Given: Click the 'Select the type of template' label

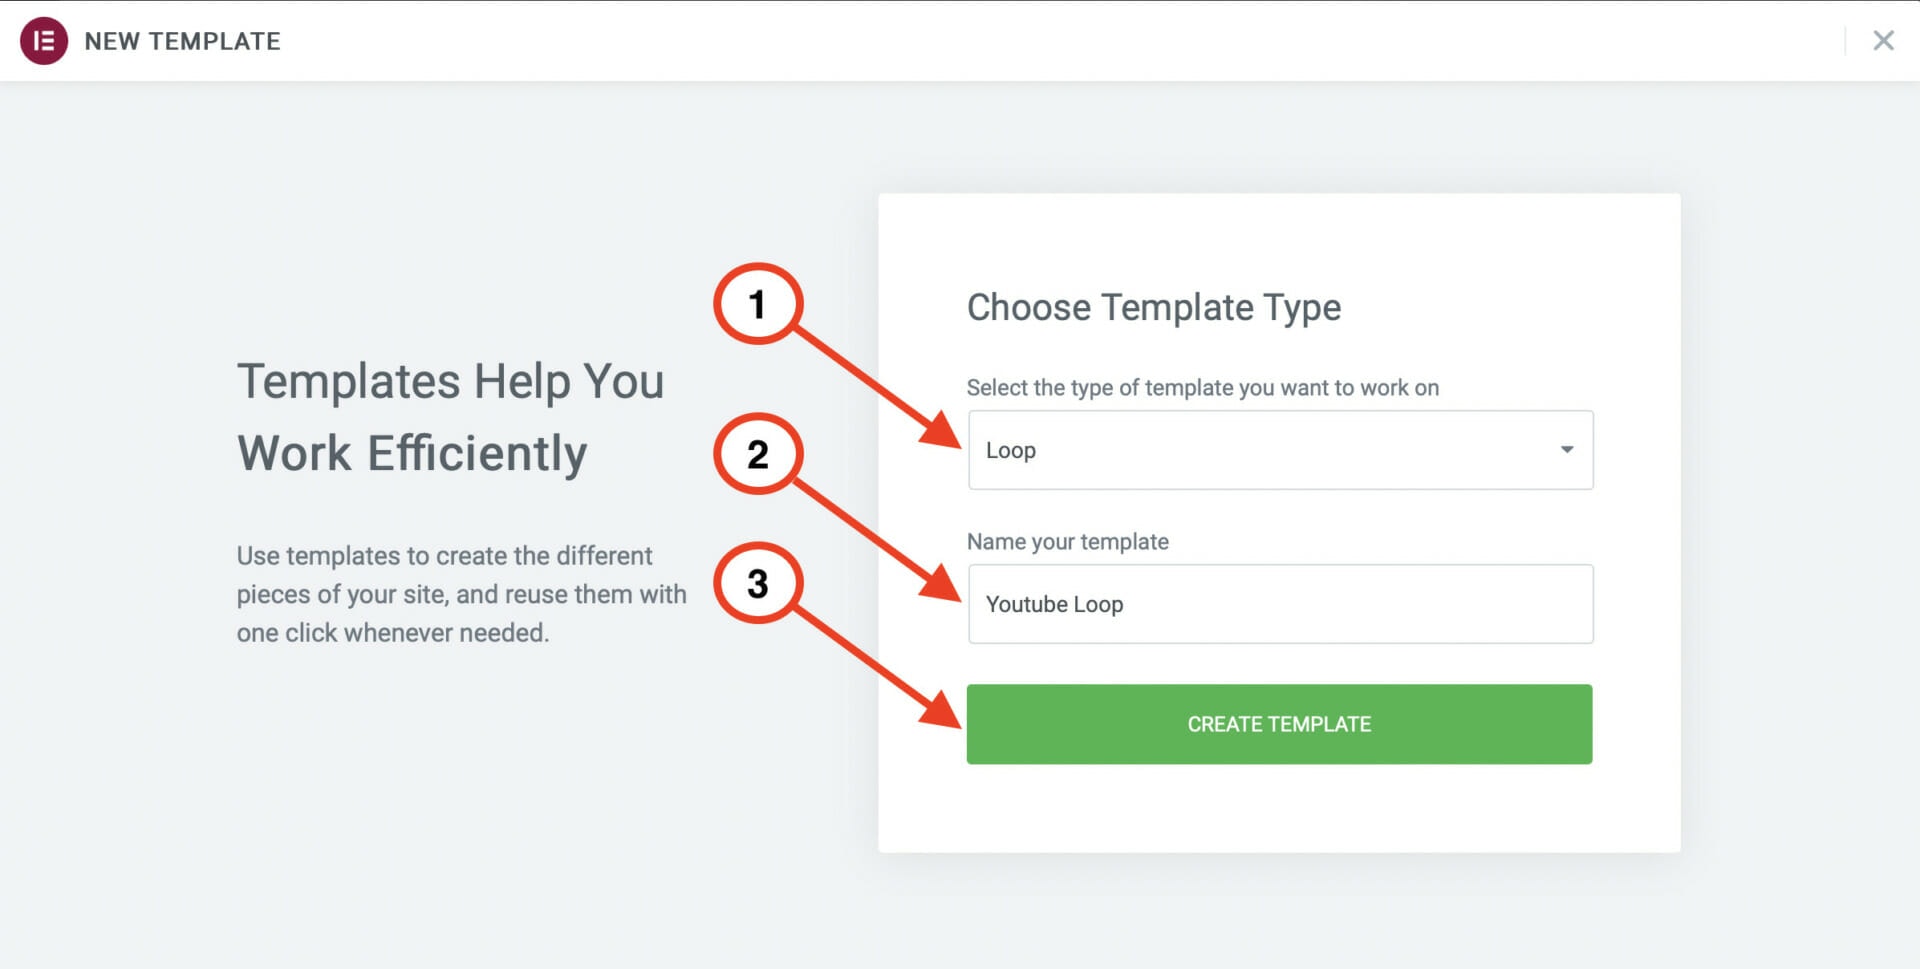Looking at the screenshot, I should [x=1202, y=388].
